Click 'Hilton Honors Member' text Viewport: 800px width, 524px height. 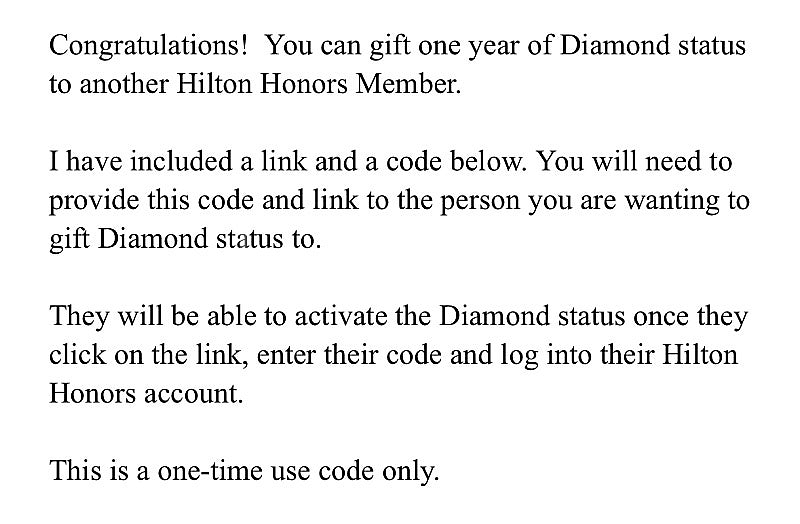pyautogui.click(x=318, y=84)
